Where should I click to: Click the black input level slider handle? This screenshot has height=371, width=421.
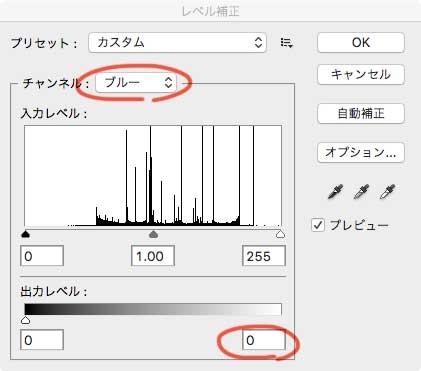click(x=25, y=234)
